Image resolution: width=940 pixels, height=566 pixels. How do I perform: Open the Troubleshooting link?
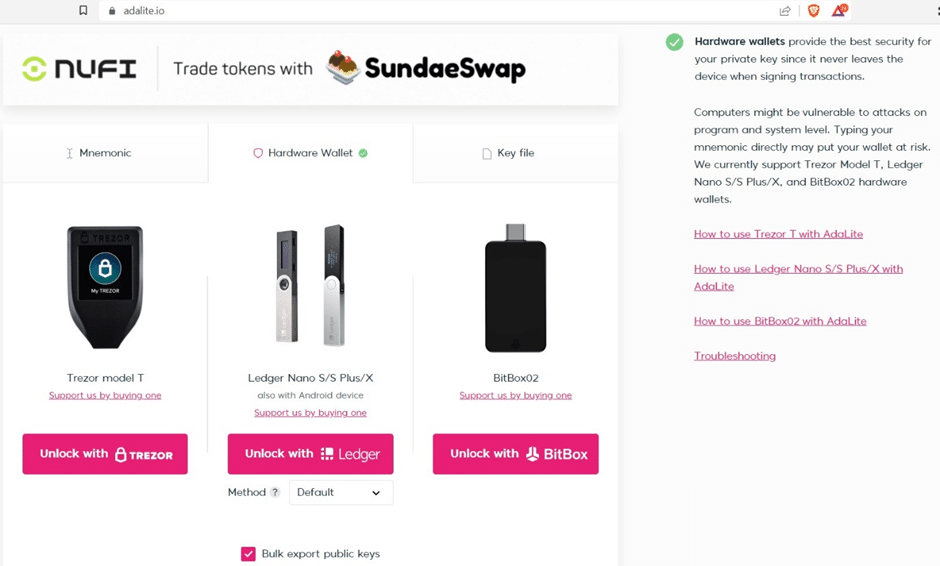[735, 356]
